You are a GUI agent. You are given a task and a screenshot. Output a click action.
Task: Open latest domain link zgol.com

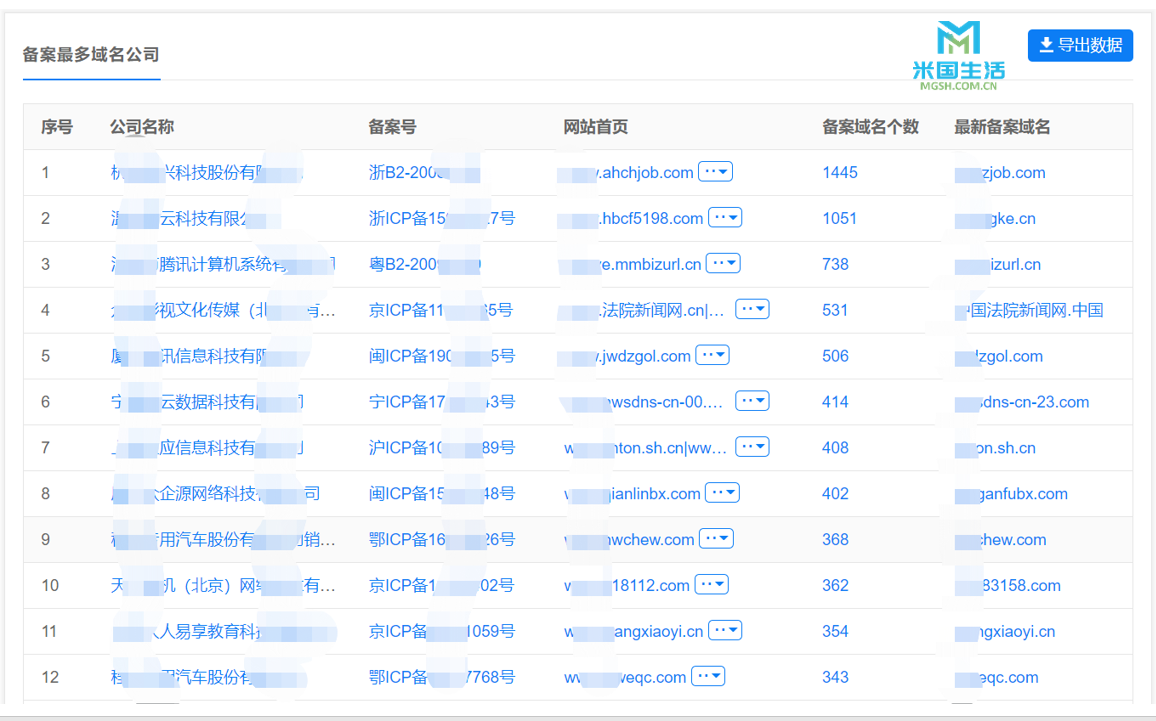(x=999, y=356)
